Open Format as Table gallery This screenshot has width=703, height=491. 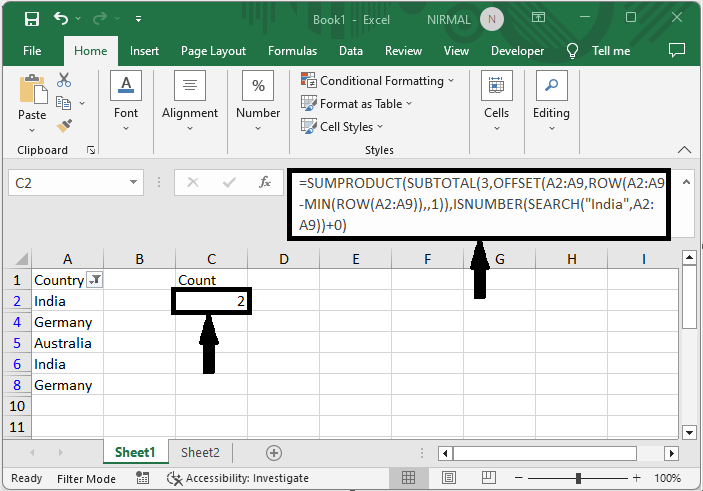pos(356,104)
